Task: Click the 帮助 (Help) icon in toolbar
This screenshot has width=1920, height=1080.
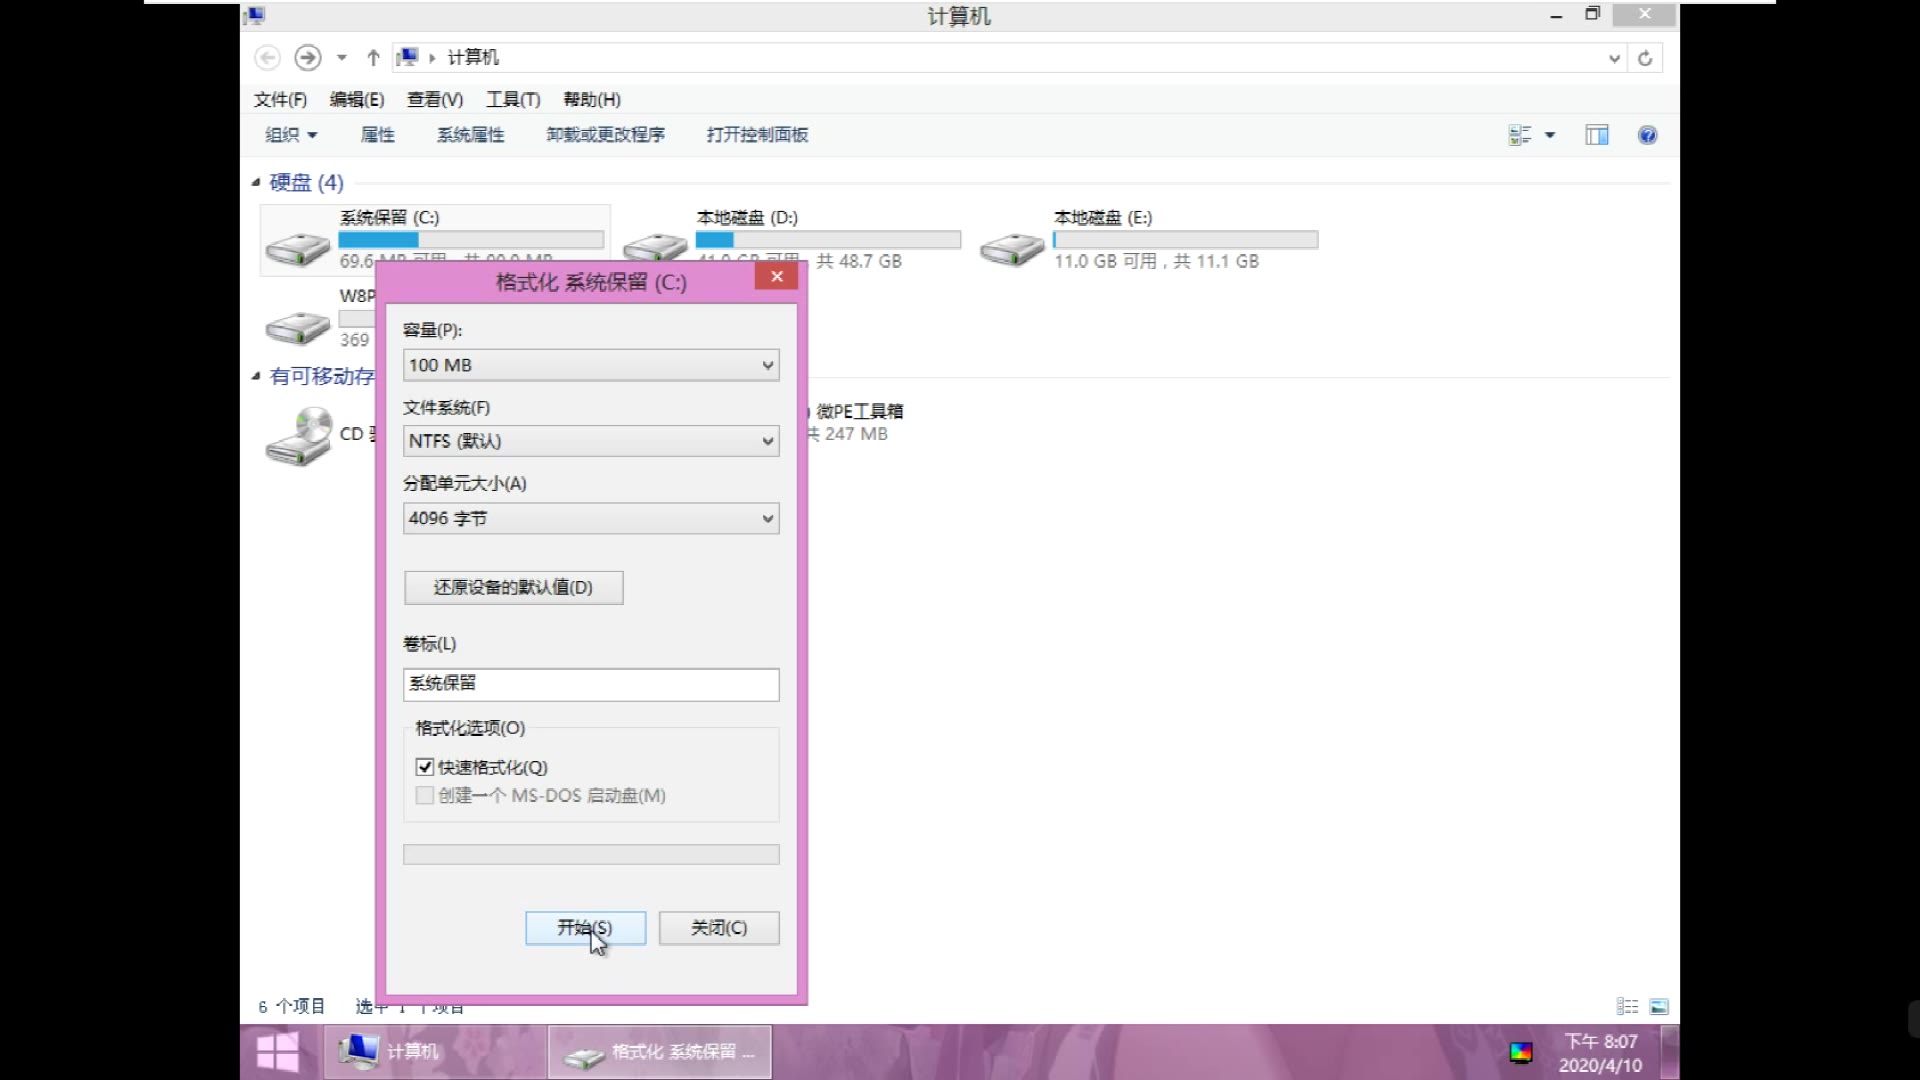Action: [x=1647, y=135]
